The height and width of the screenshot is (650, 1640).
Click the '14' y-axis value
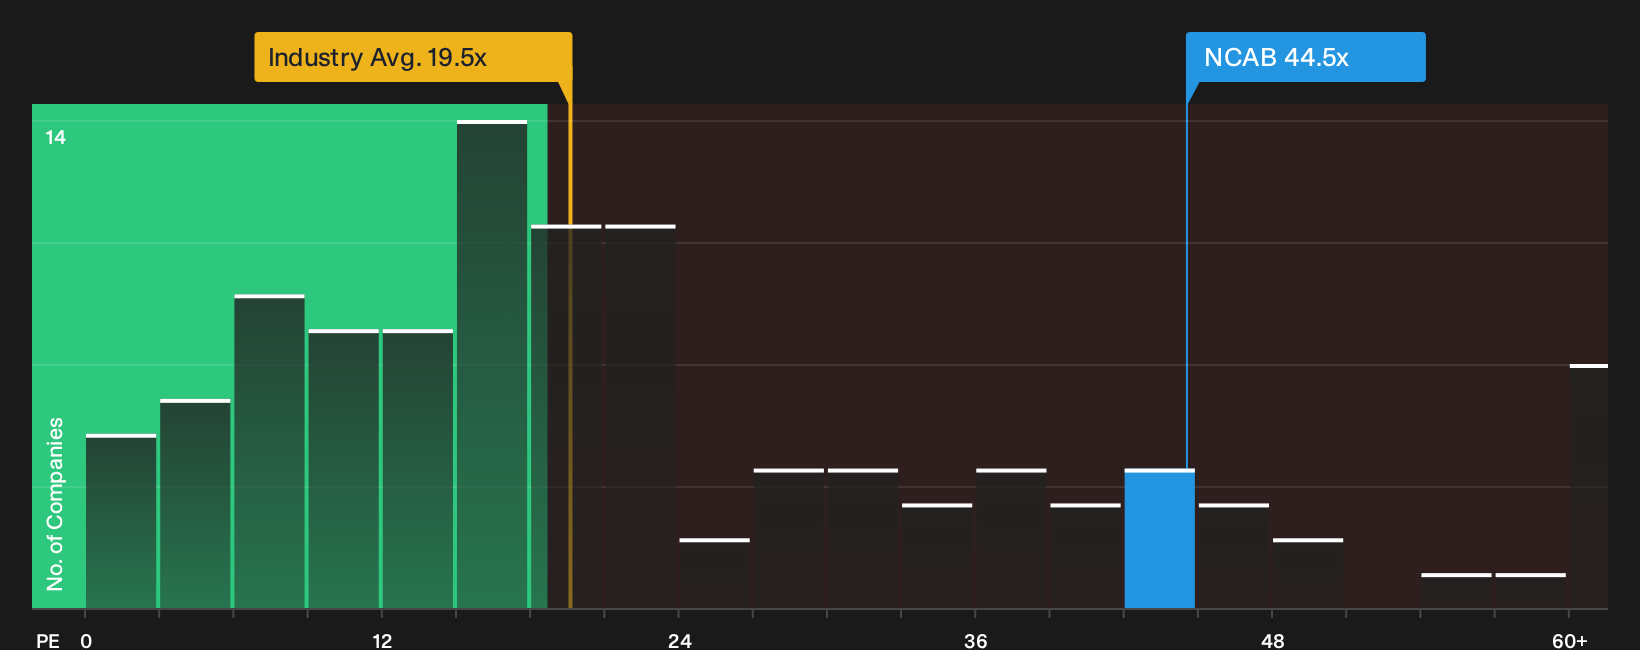[x=56, y=138]
